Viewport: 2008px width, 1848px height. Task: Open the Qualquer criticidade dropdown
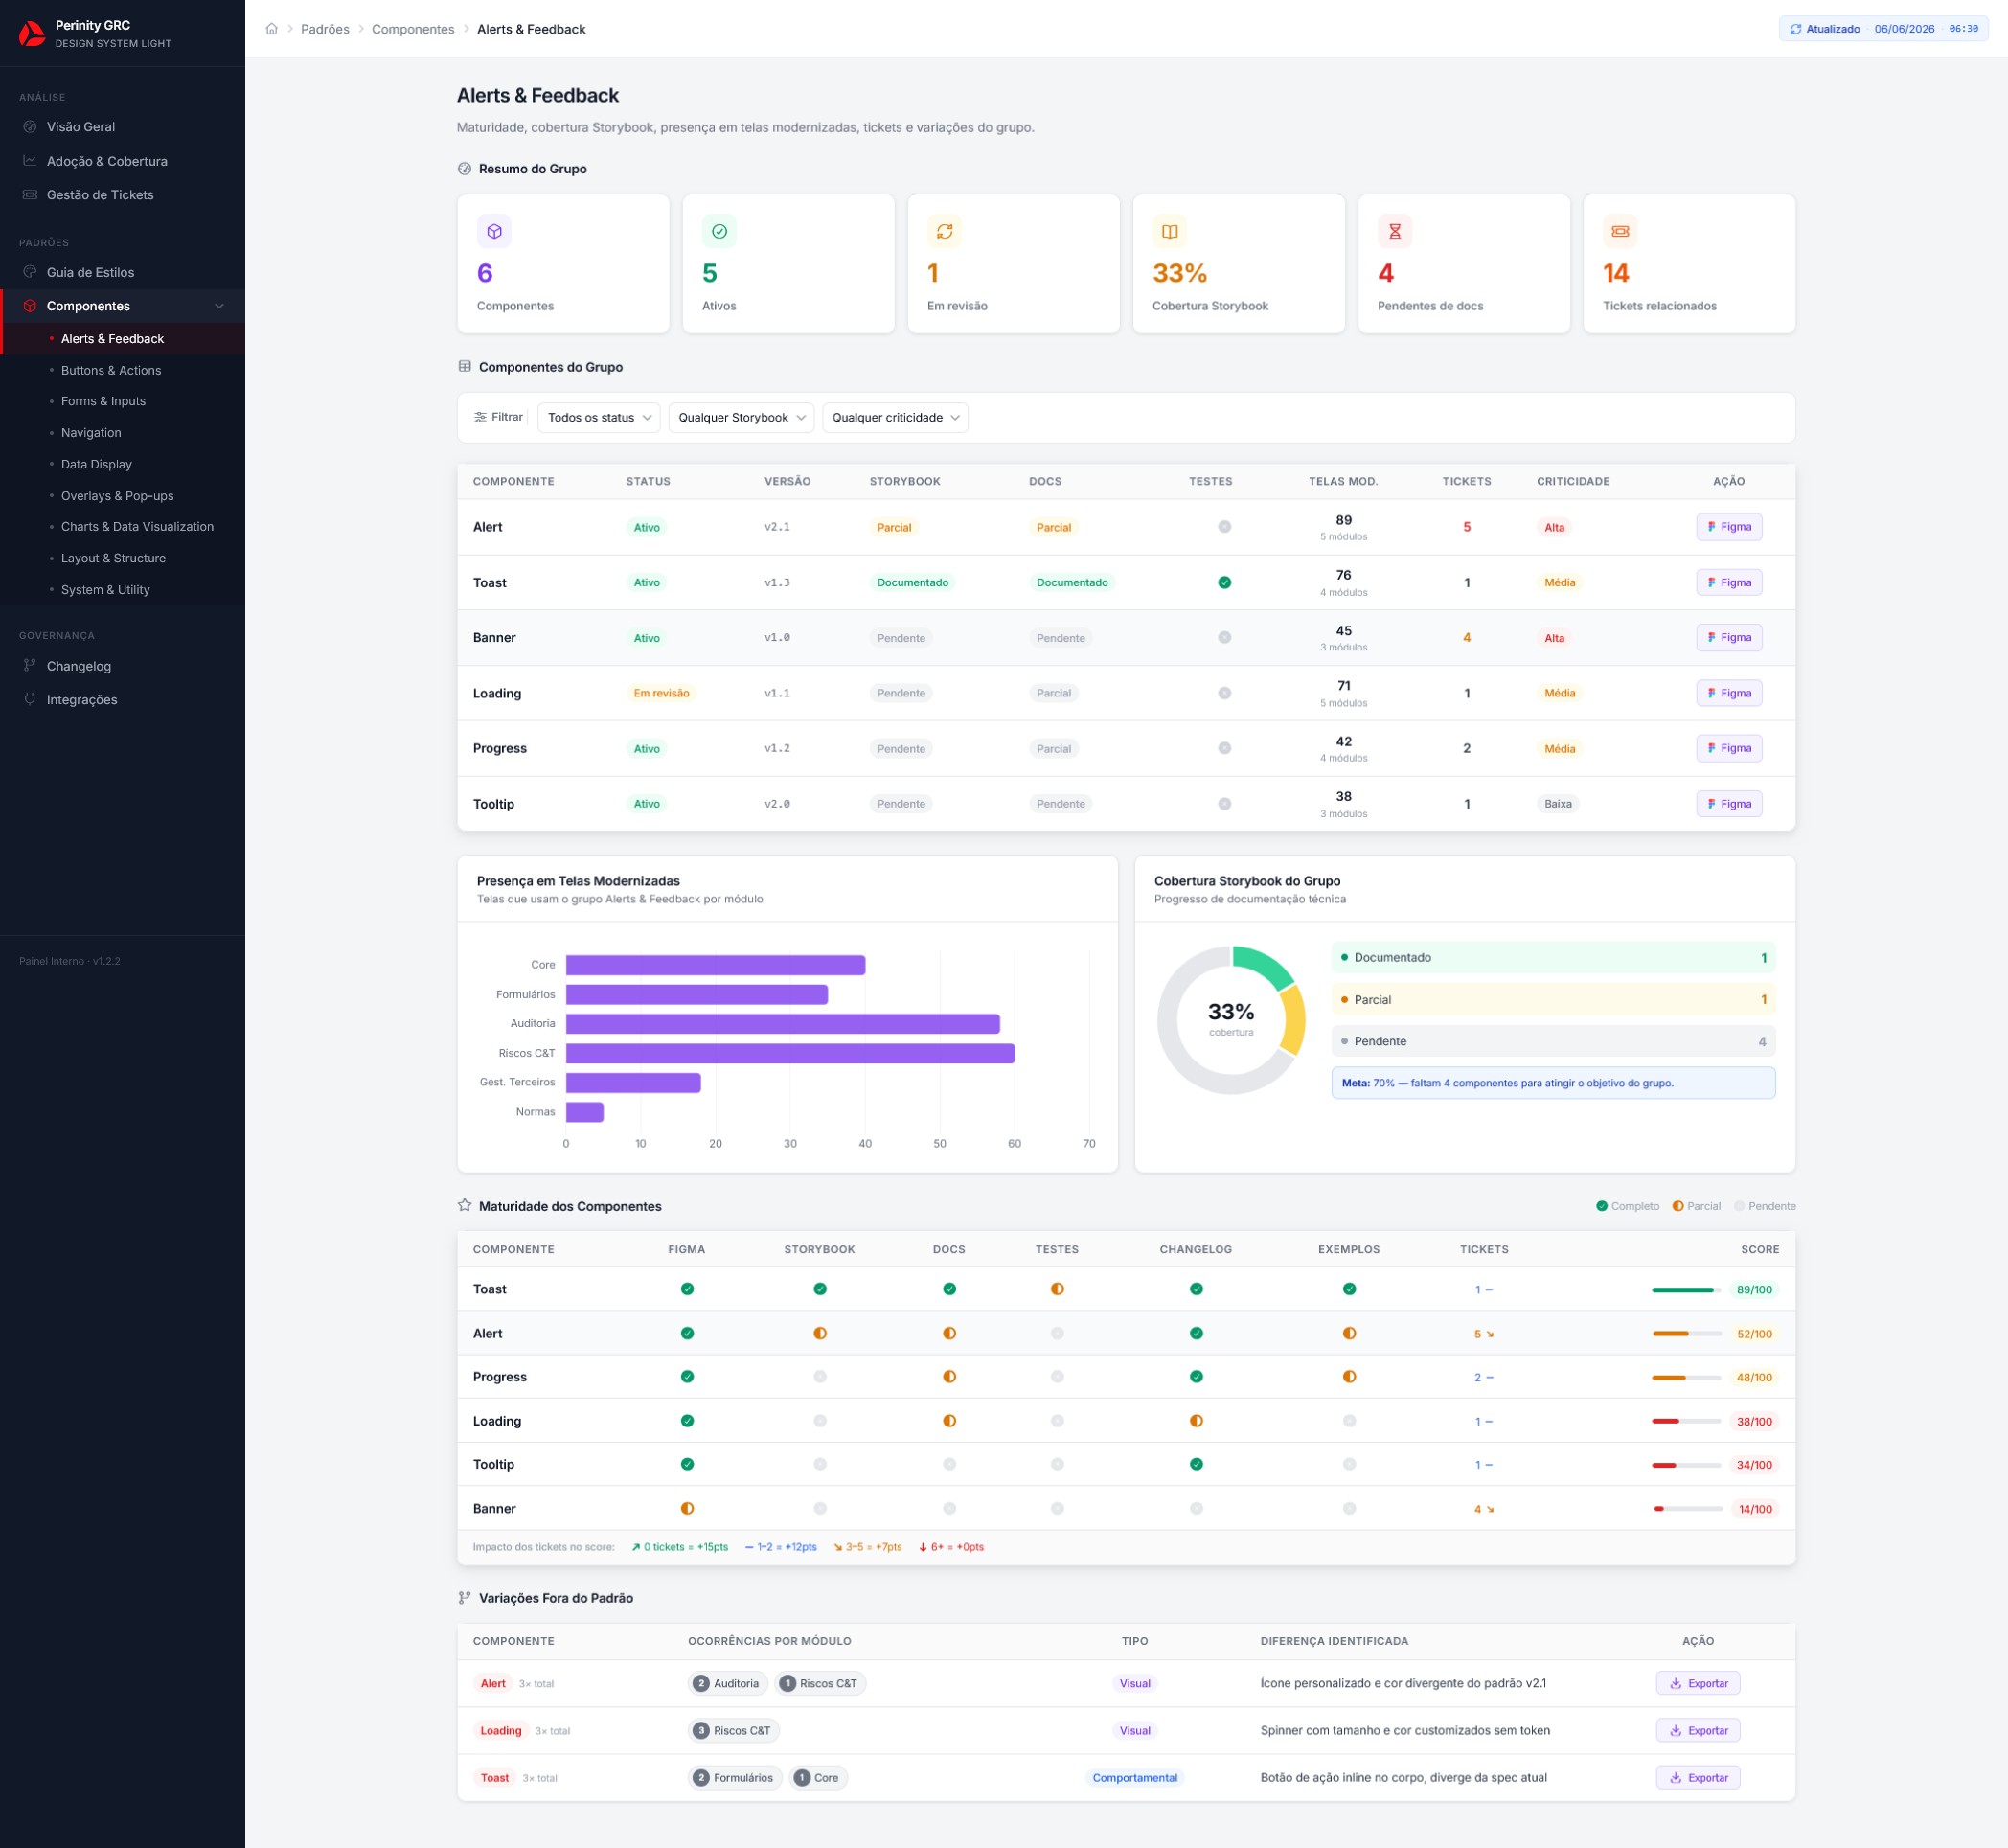coord(895,417)
